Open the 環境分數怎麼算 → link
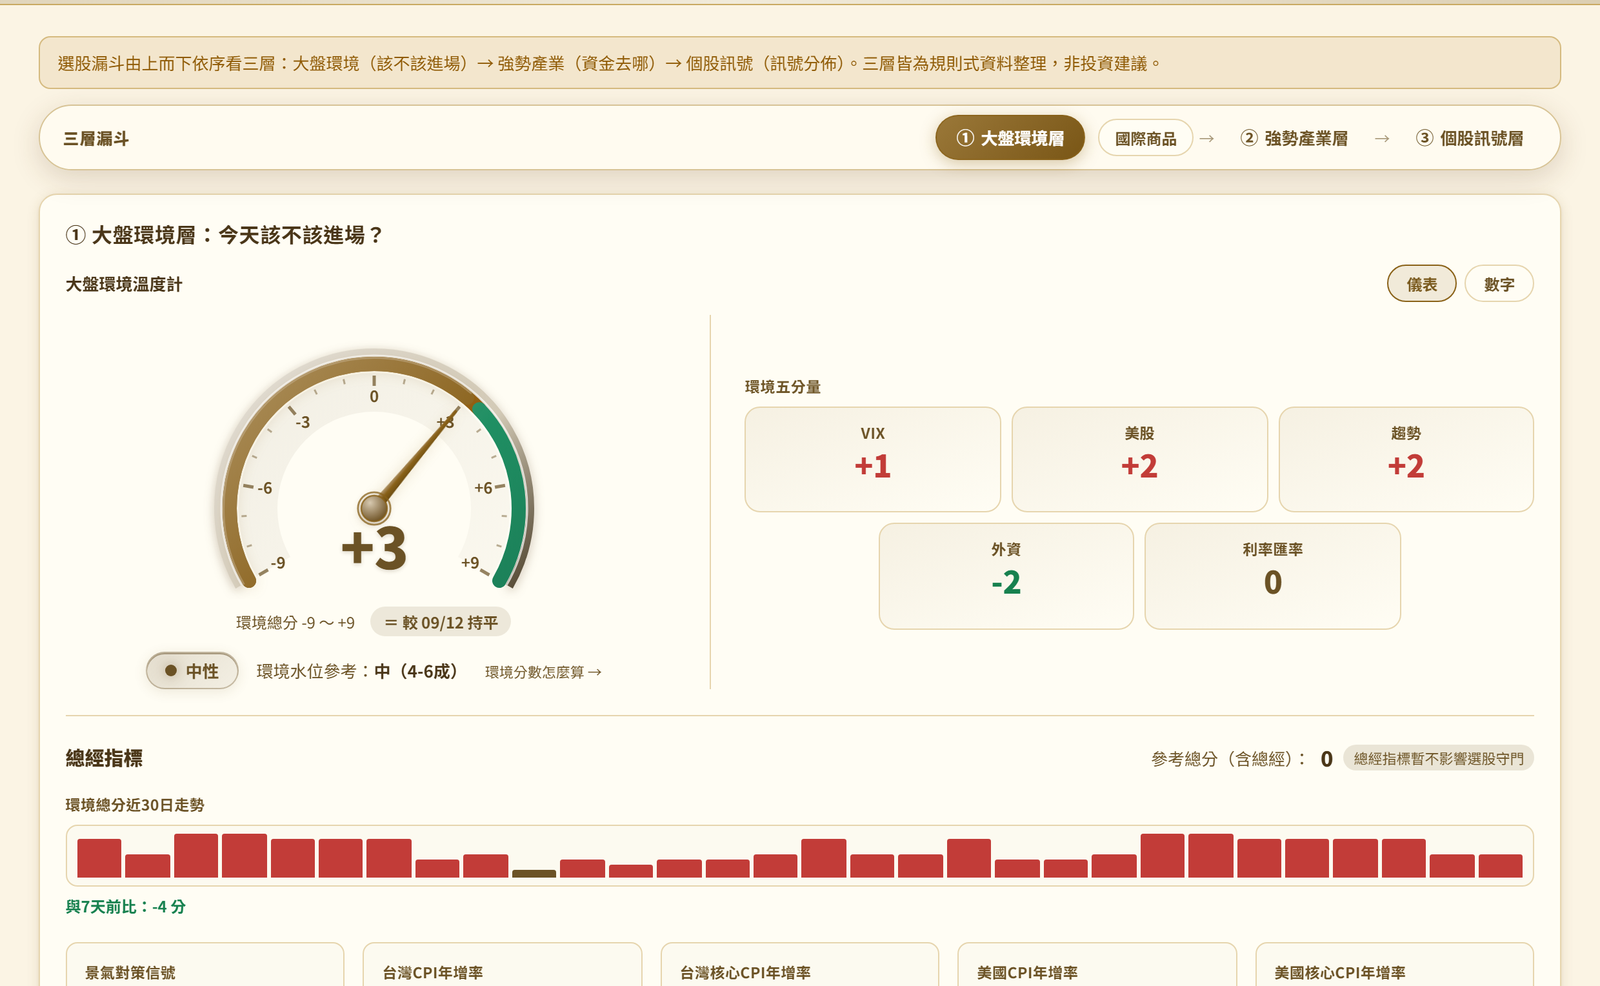This screenshot has height=986, width=1600. [543, 672]
